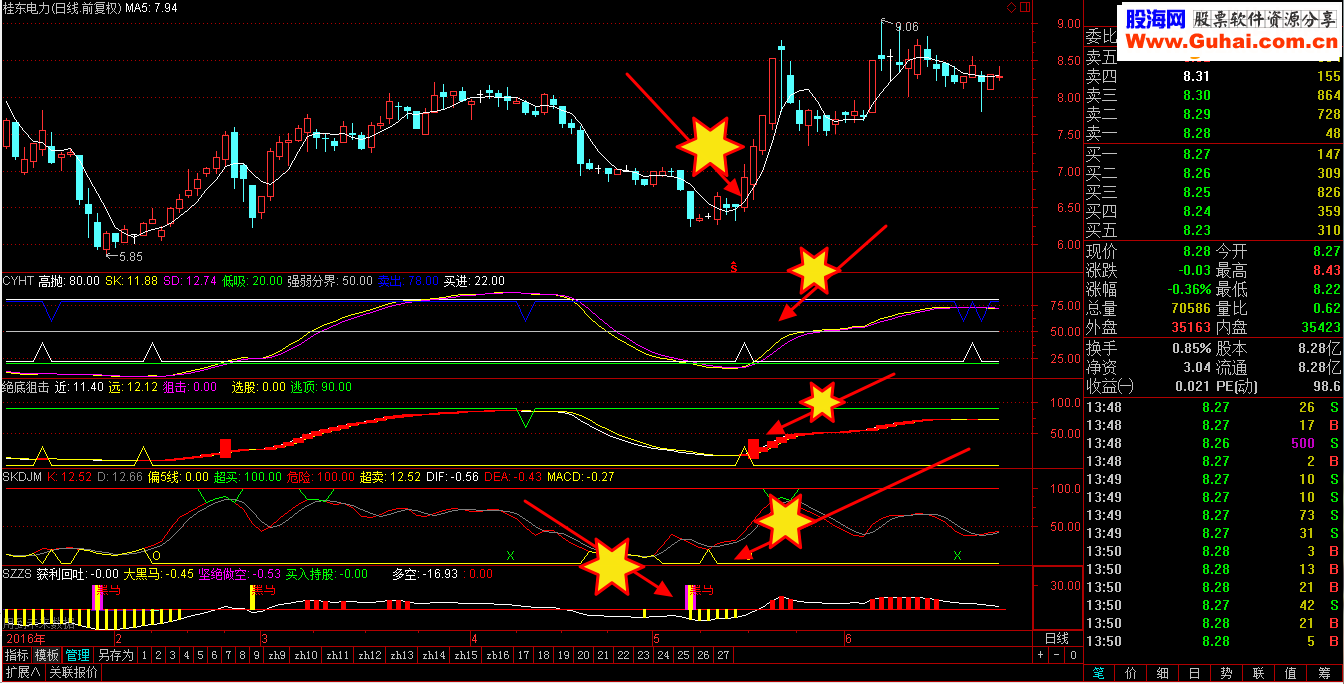Select numbered template tab 27

click(x=724, y=655)
